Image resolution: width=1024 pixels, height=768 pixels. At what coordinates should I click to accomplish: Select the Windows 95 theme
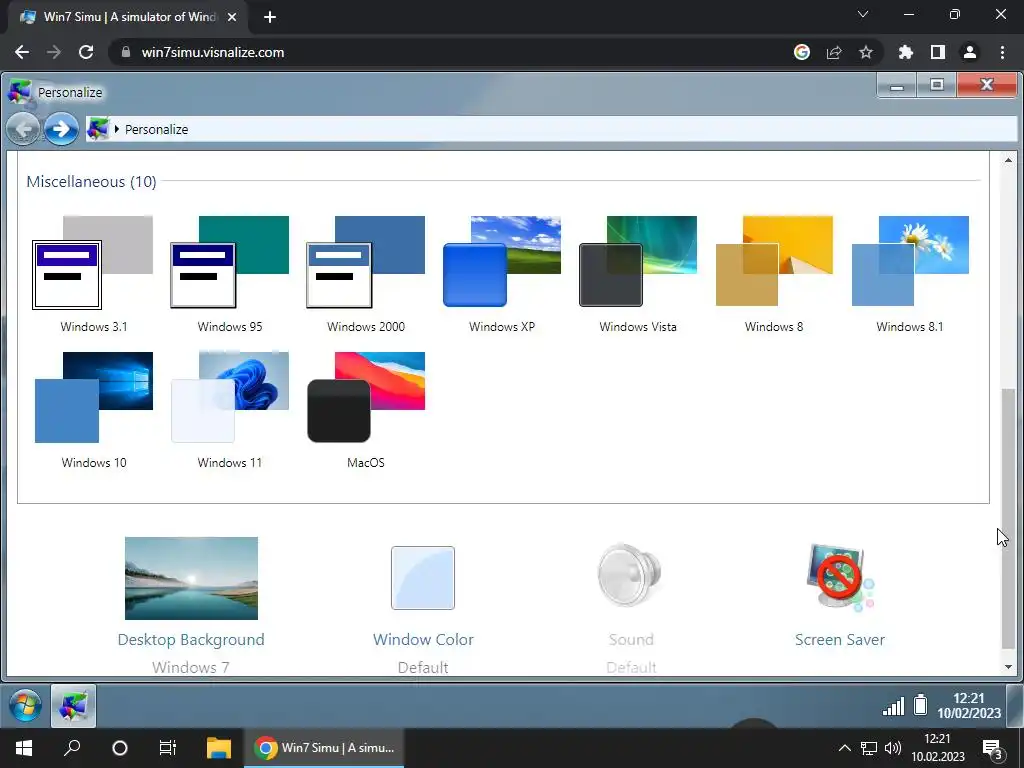point(229,274)
